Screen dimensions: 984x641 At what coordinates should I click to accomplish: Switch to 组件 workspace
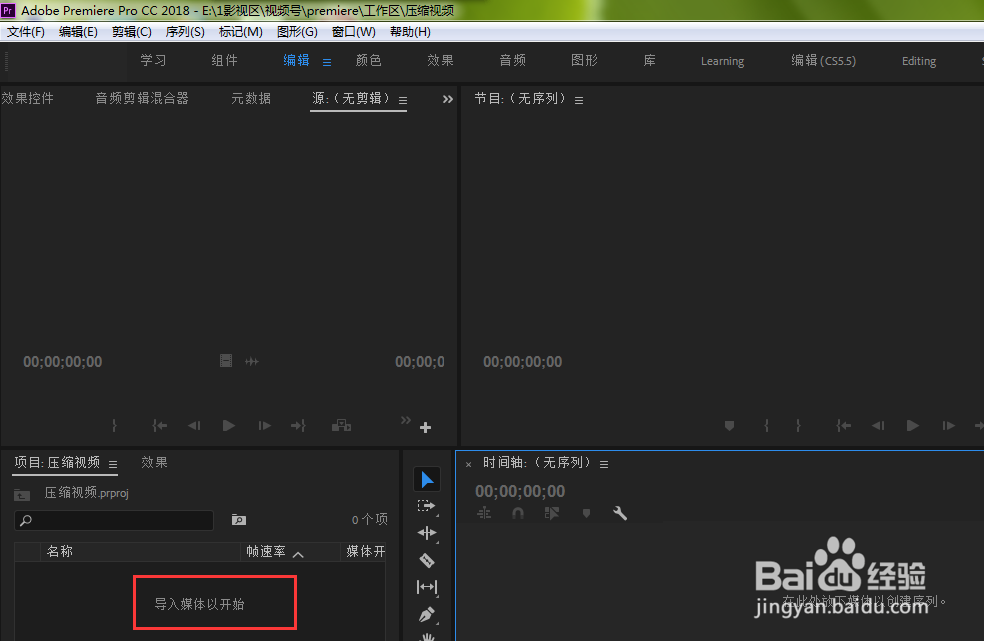click(225, 60)
